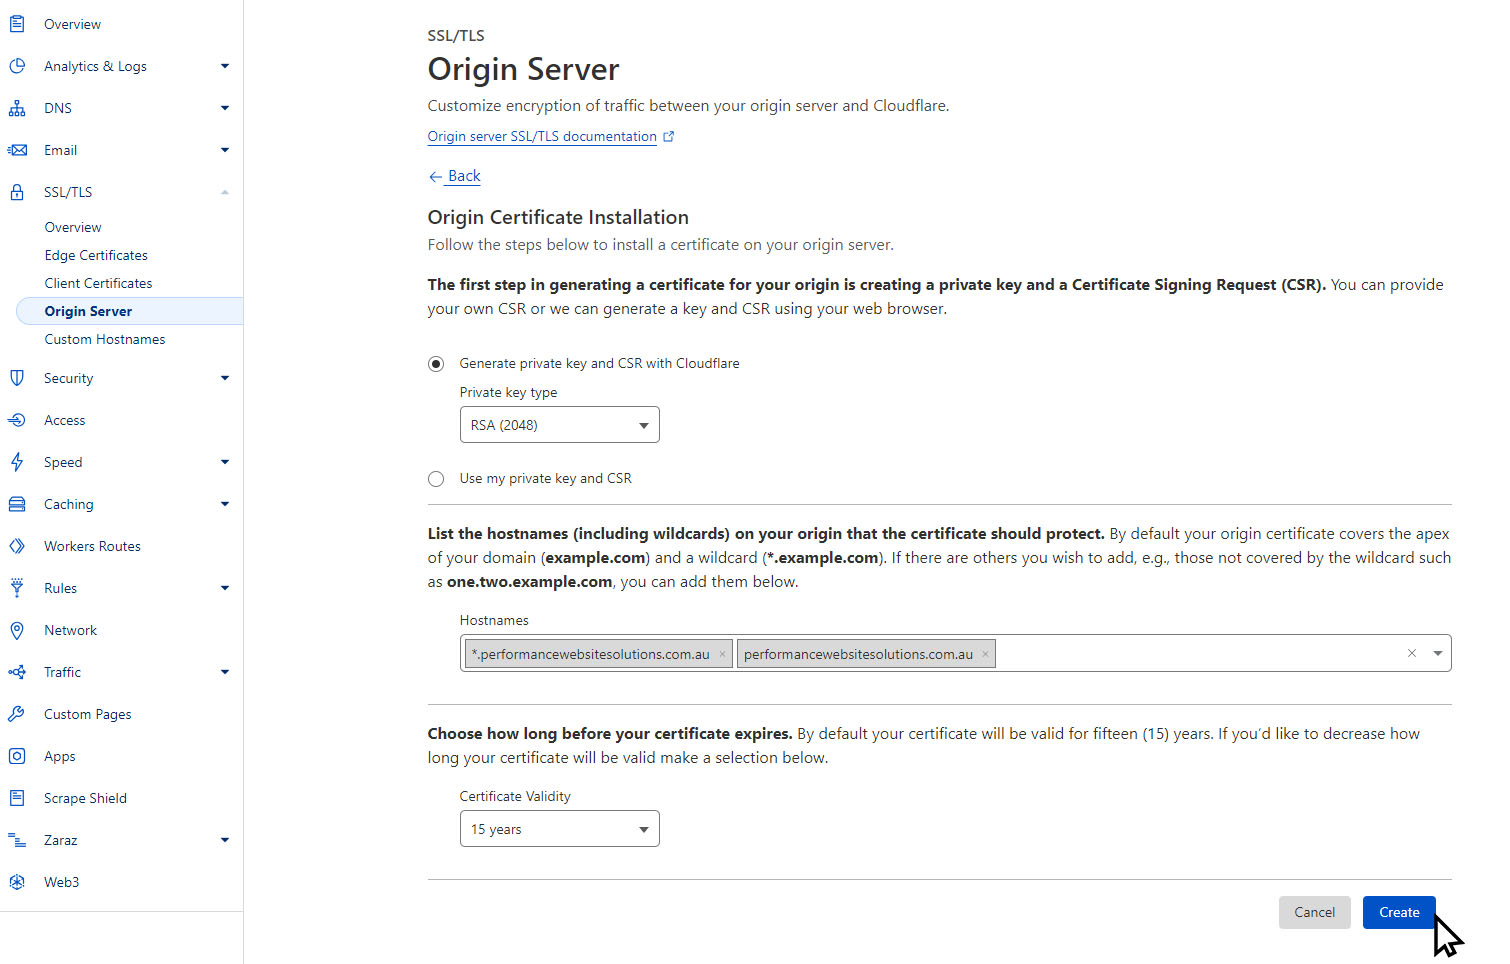Select Use my private key and CSR
This screenshot has width=1510, height=964.
[x=436, y=479]
